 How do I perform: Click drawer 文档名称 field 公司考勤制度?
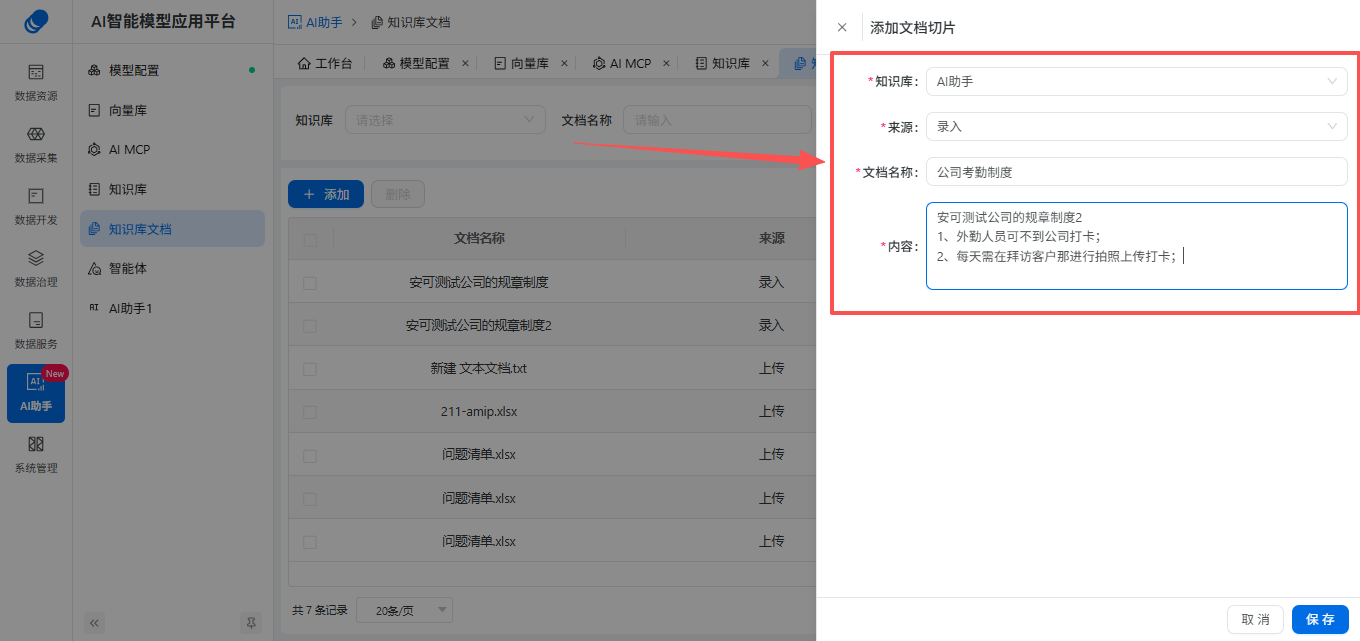point(1136,172)
